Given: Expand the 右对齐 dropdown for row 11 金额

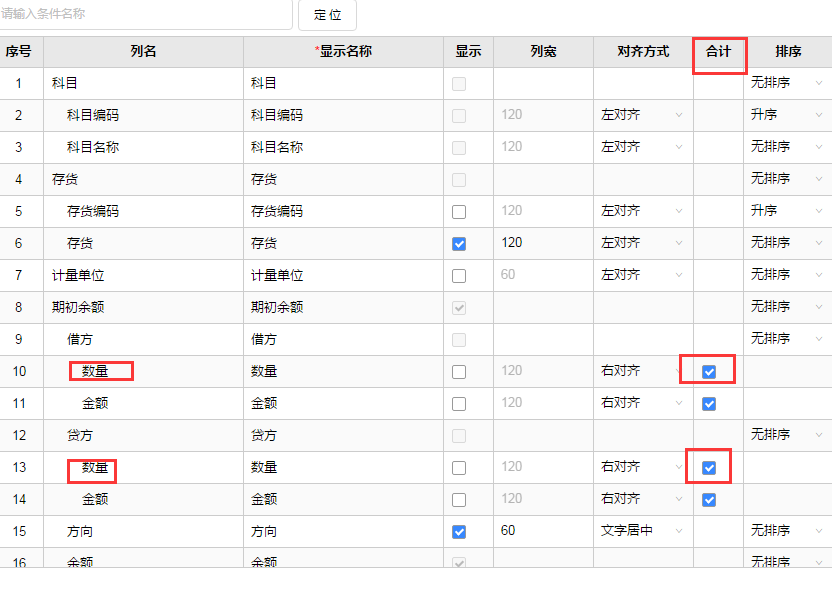Looking at the screenshot, I should 643,403.
